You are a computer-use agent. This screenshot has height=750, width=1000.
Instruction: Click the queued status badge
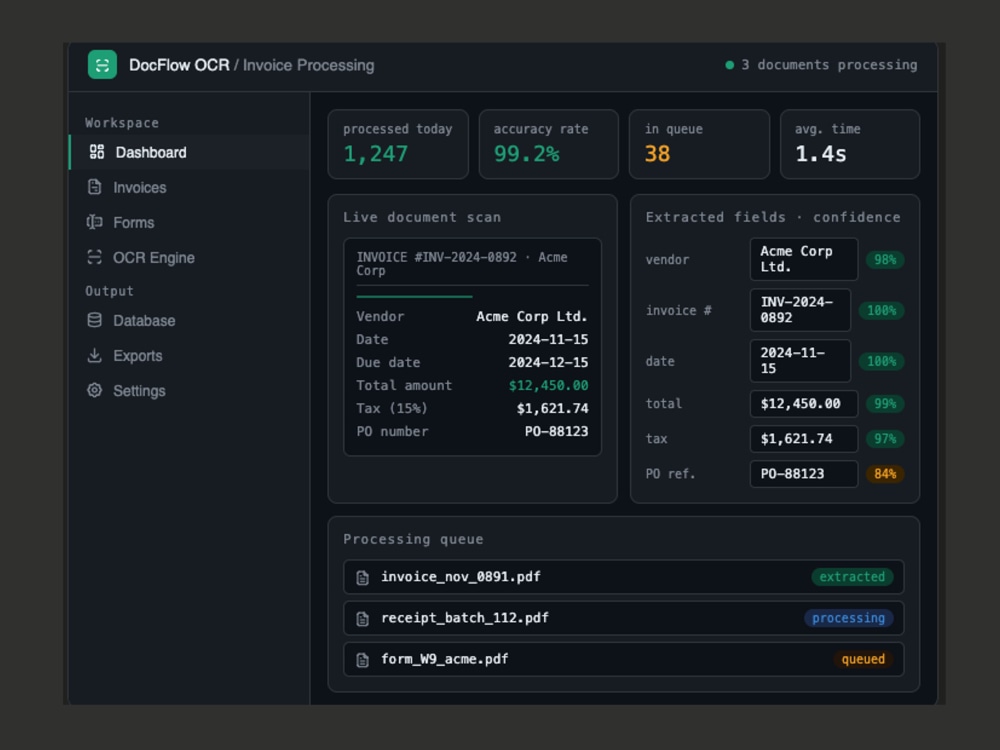coord(863,659)
